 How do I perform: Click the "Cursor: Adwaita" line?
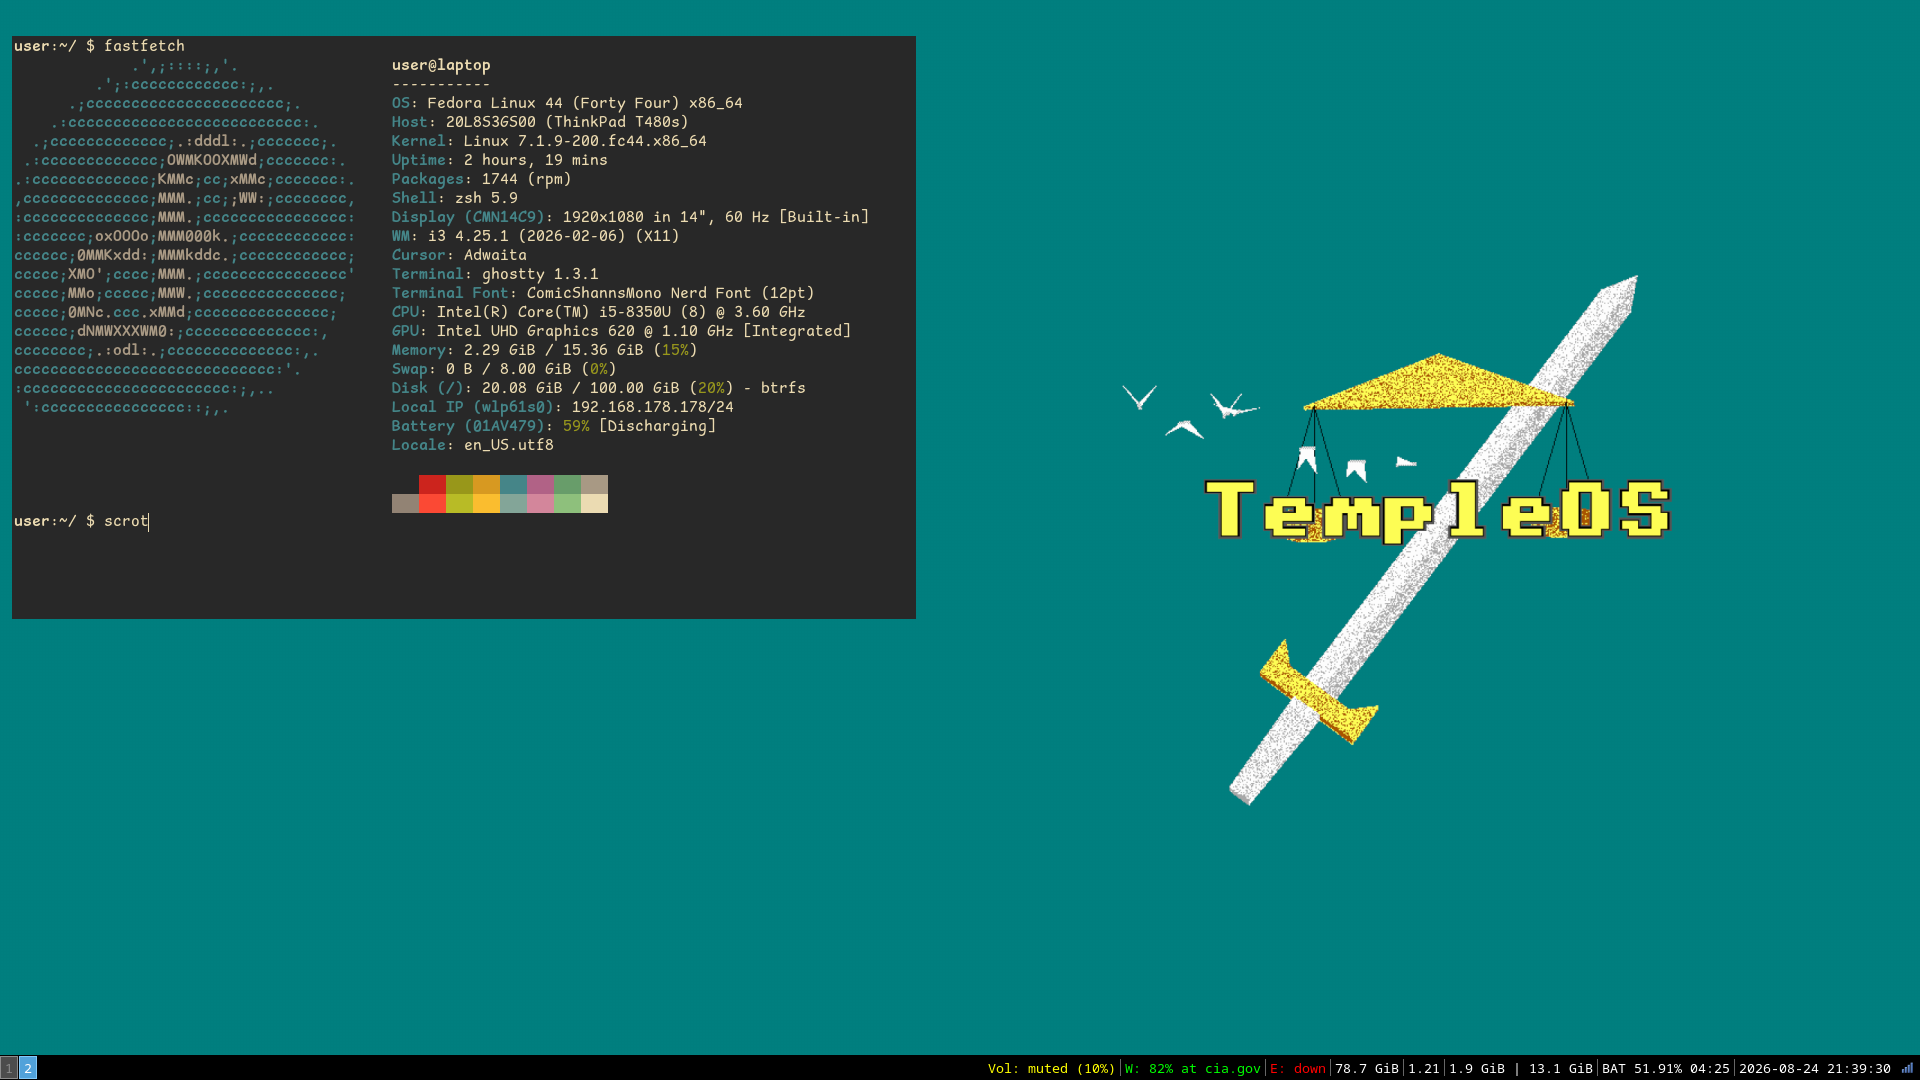[x=459, y=255]
